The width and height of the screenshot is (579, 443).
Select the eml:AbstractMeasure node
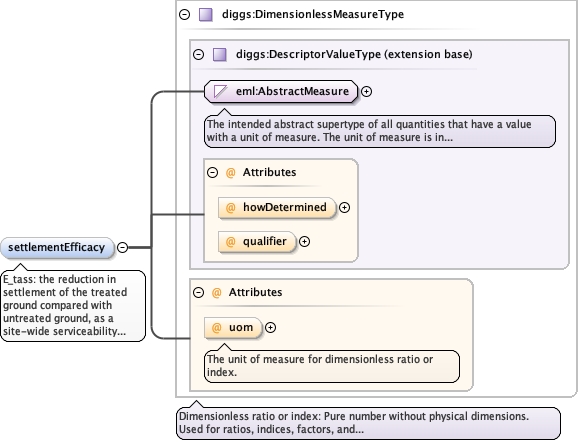click(281, 91)
